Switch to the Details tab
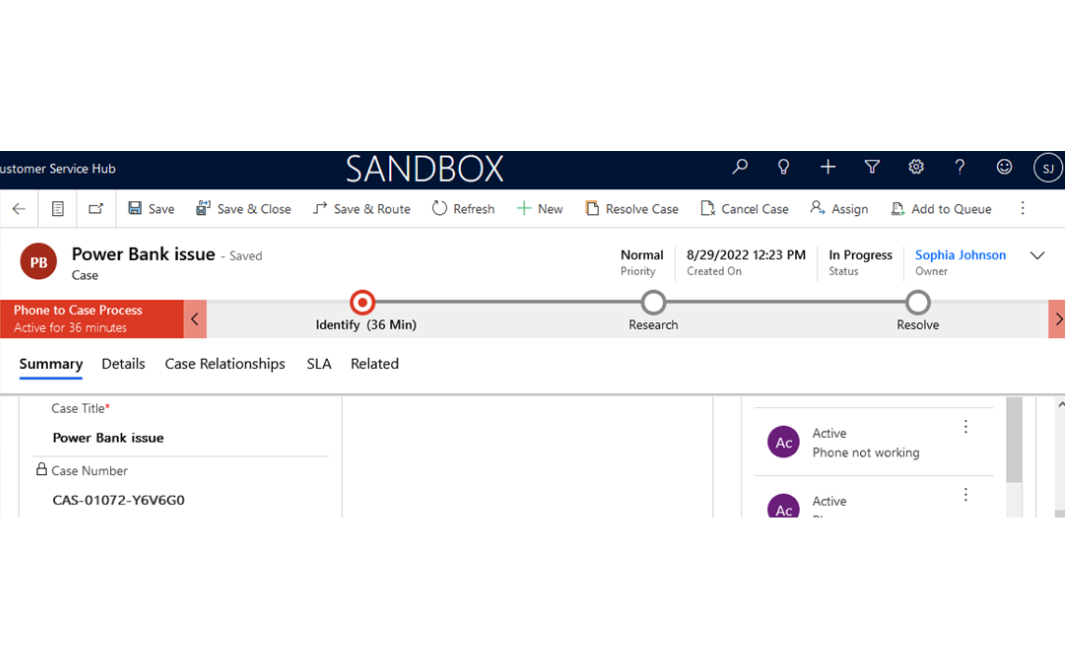This screenshot has width=1065, height=669. pyautogui.click(x=123, y=364)
